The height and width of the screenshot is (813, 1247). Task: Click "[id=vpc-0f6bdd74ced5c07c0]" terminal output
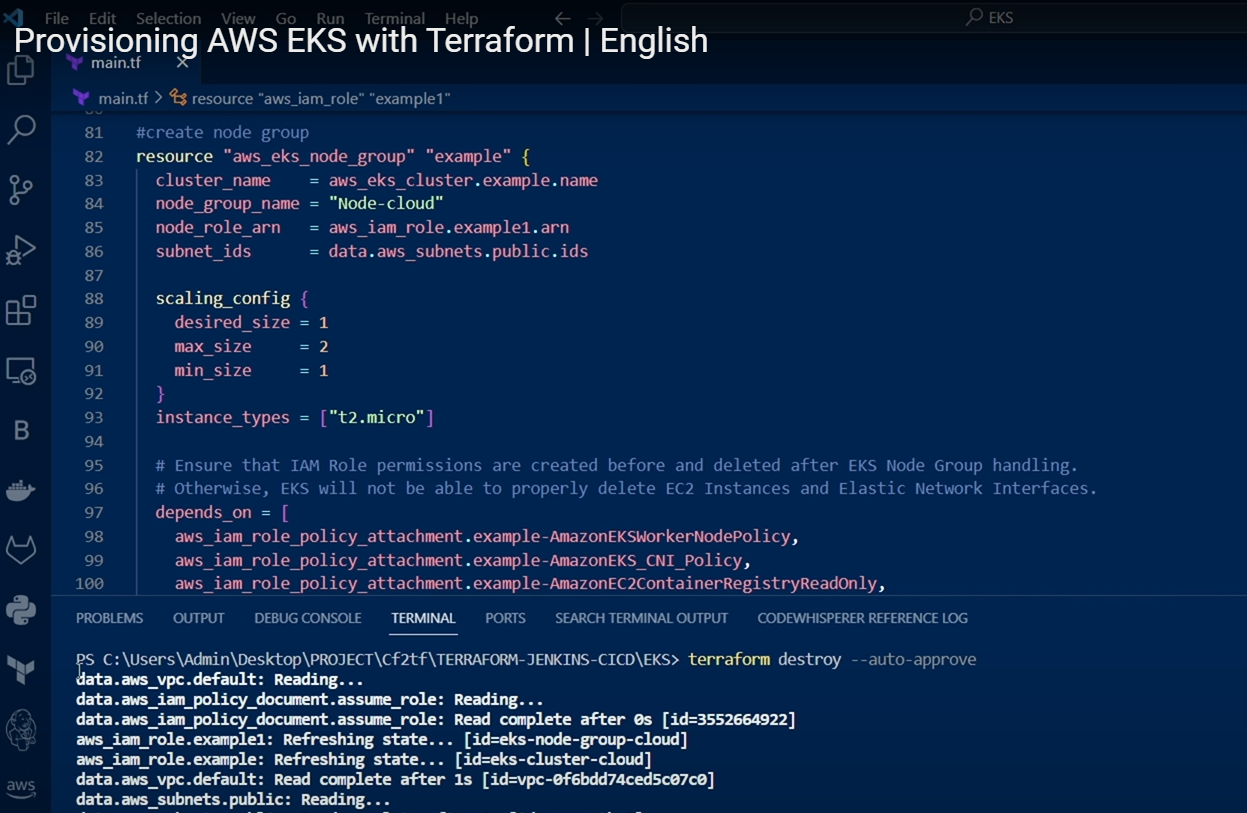tap(598, 780)
